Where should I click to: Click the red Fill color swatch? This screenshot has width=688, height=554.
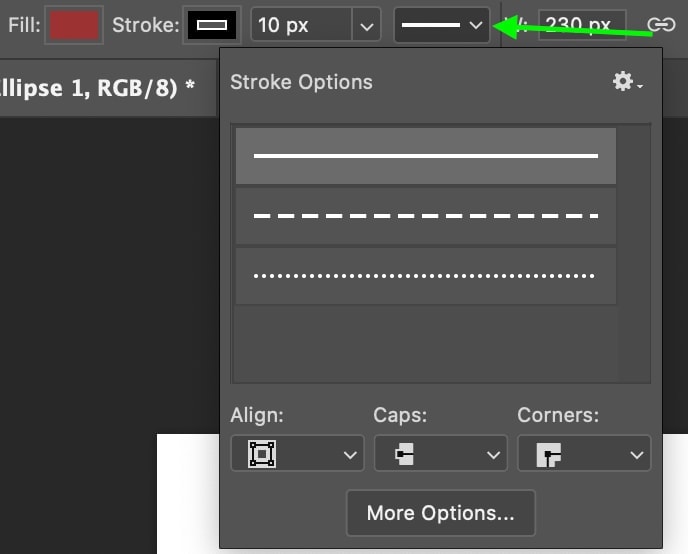(74, 25)
